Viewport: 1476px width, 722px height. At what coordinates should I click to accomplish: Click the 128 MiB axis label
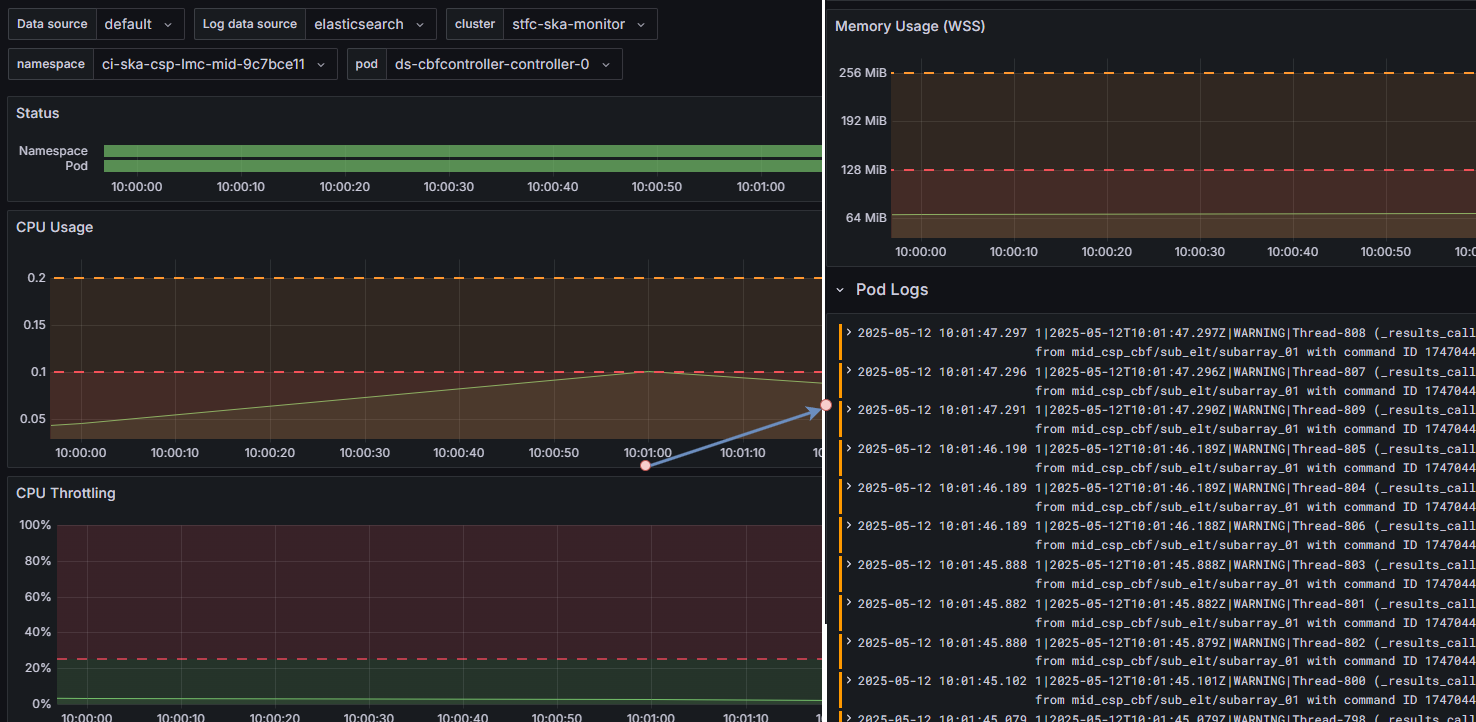(x=863, y=169)
